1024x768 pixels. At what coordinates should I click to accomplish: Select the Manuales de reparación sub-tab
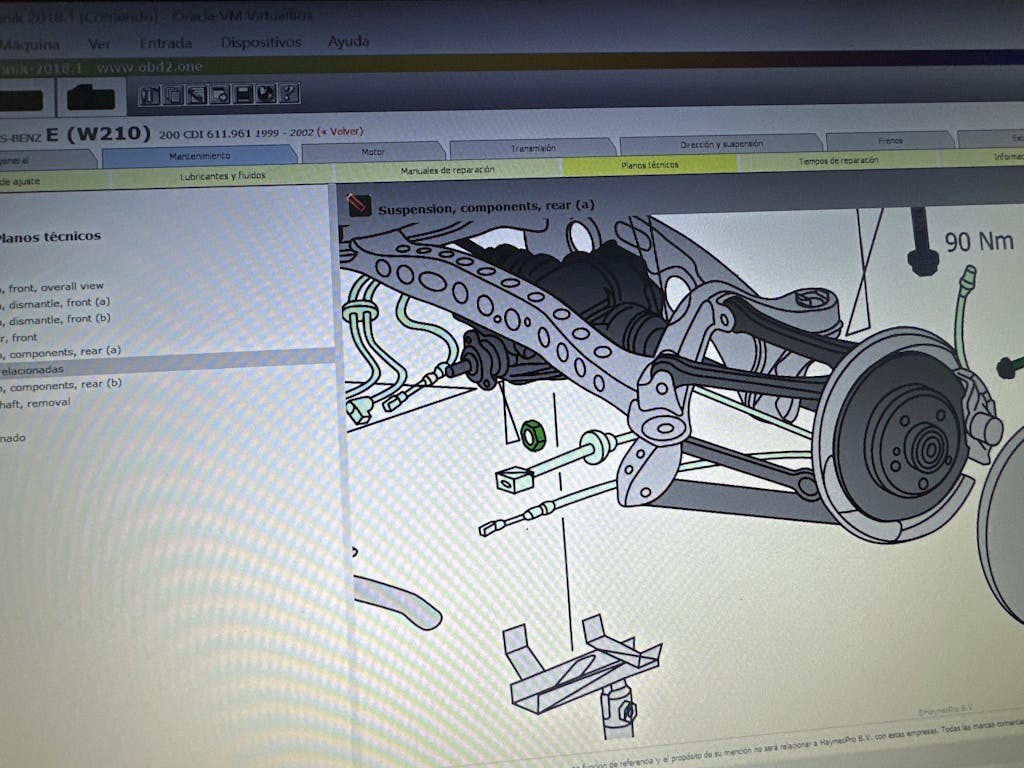[447, 170]
